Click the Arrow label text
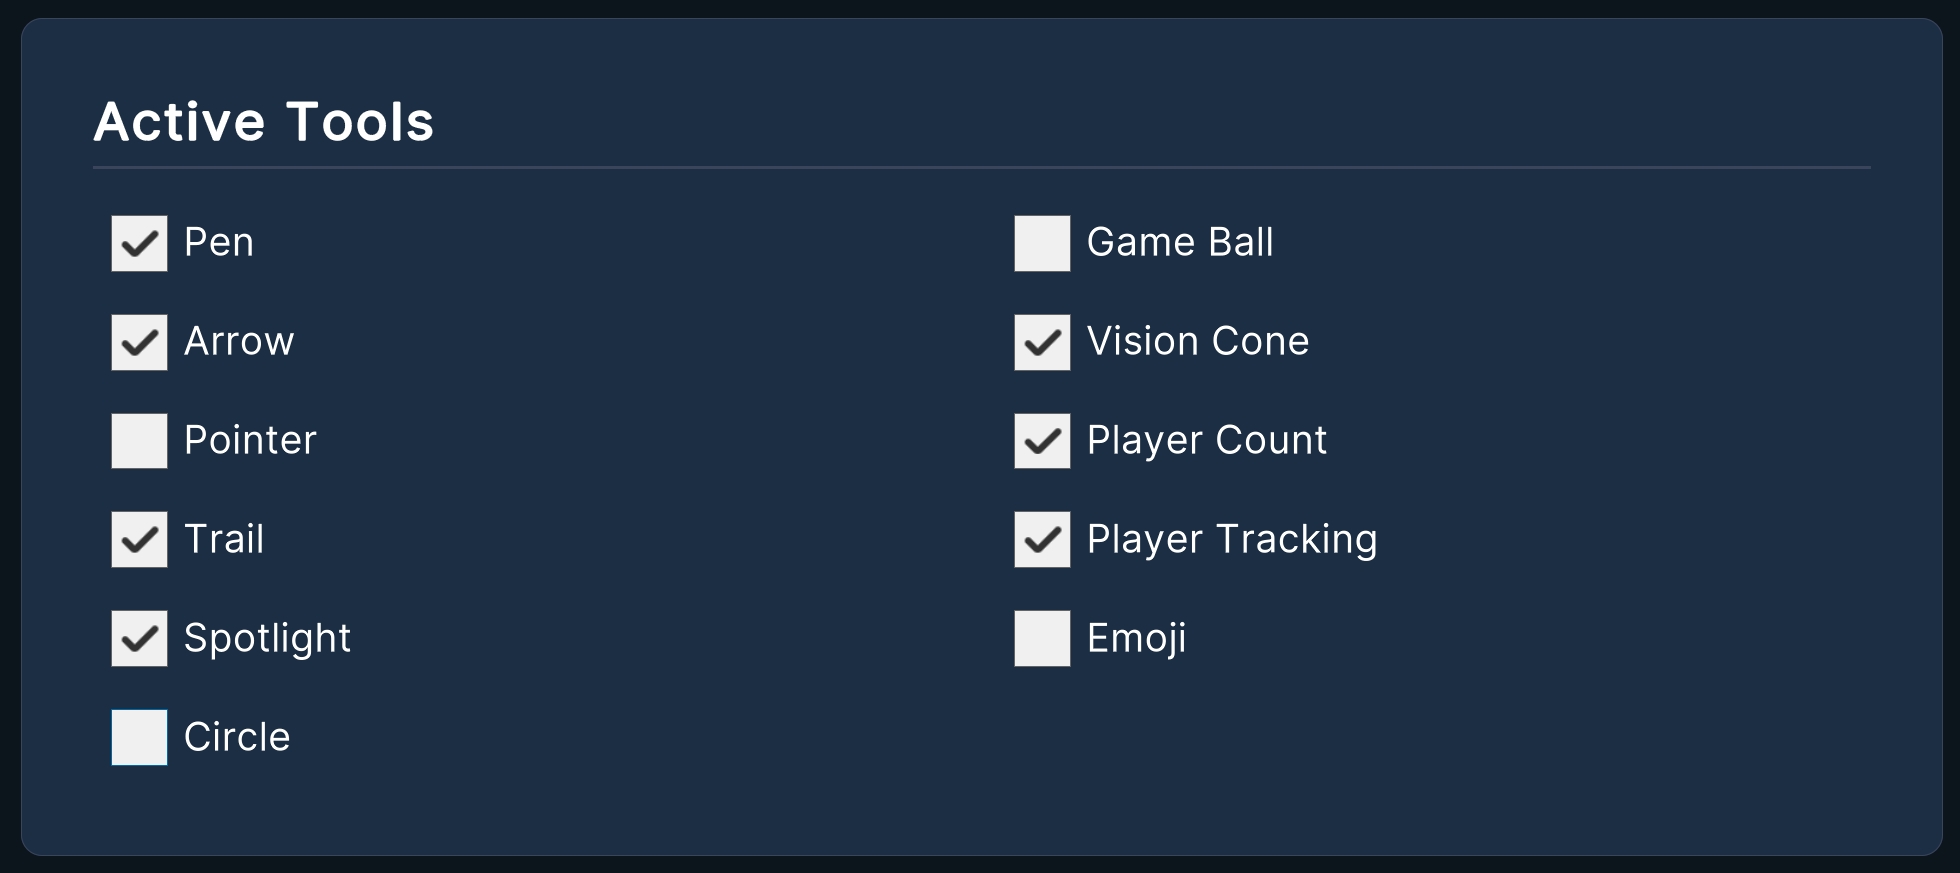Screen dimensions: 1960x873 point(239,342)
